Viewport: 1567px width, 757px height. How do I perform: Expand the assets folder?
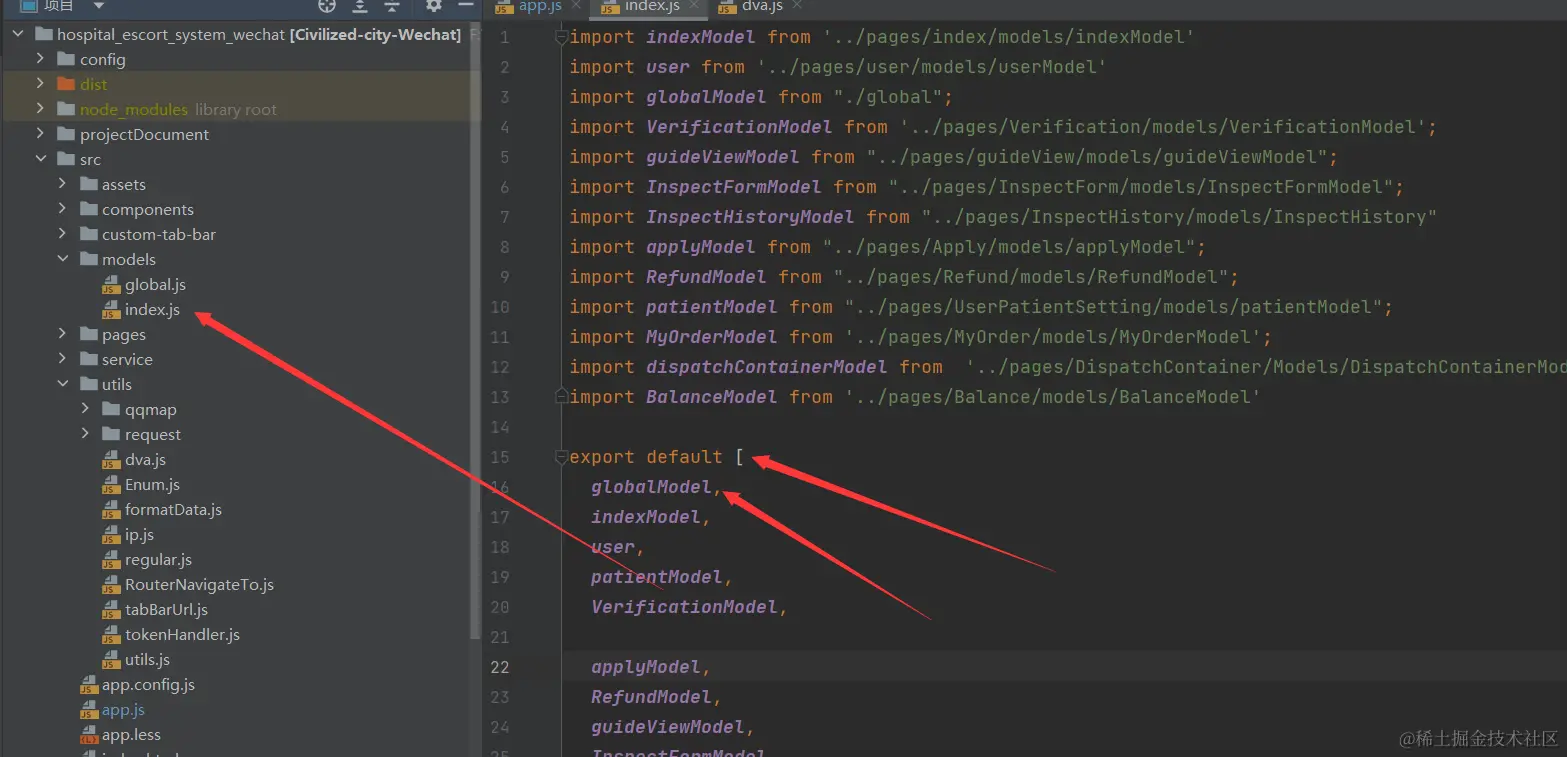[62, 184]
